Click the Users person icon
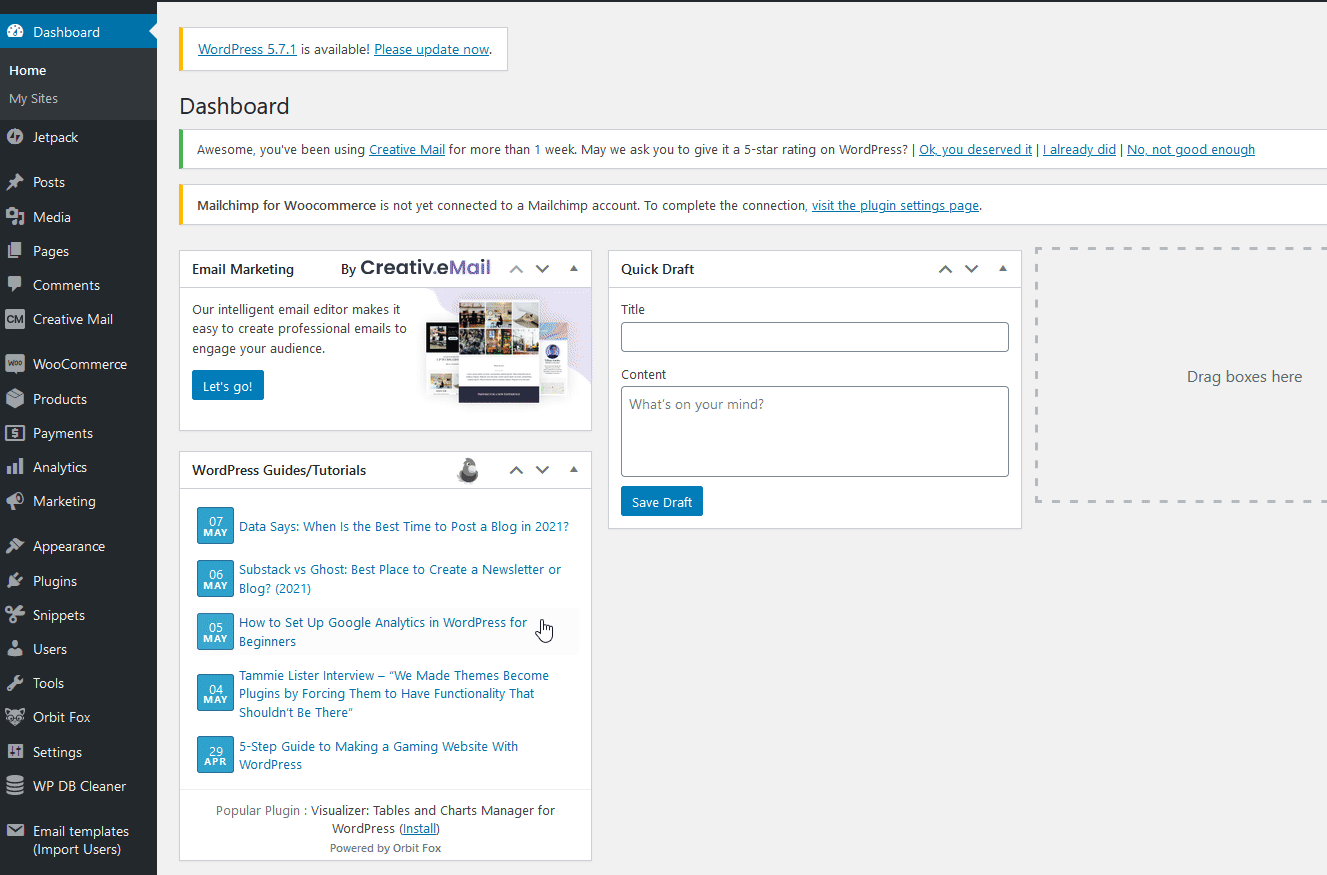Screen dimensions: 1327x875 15,649
